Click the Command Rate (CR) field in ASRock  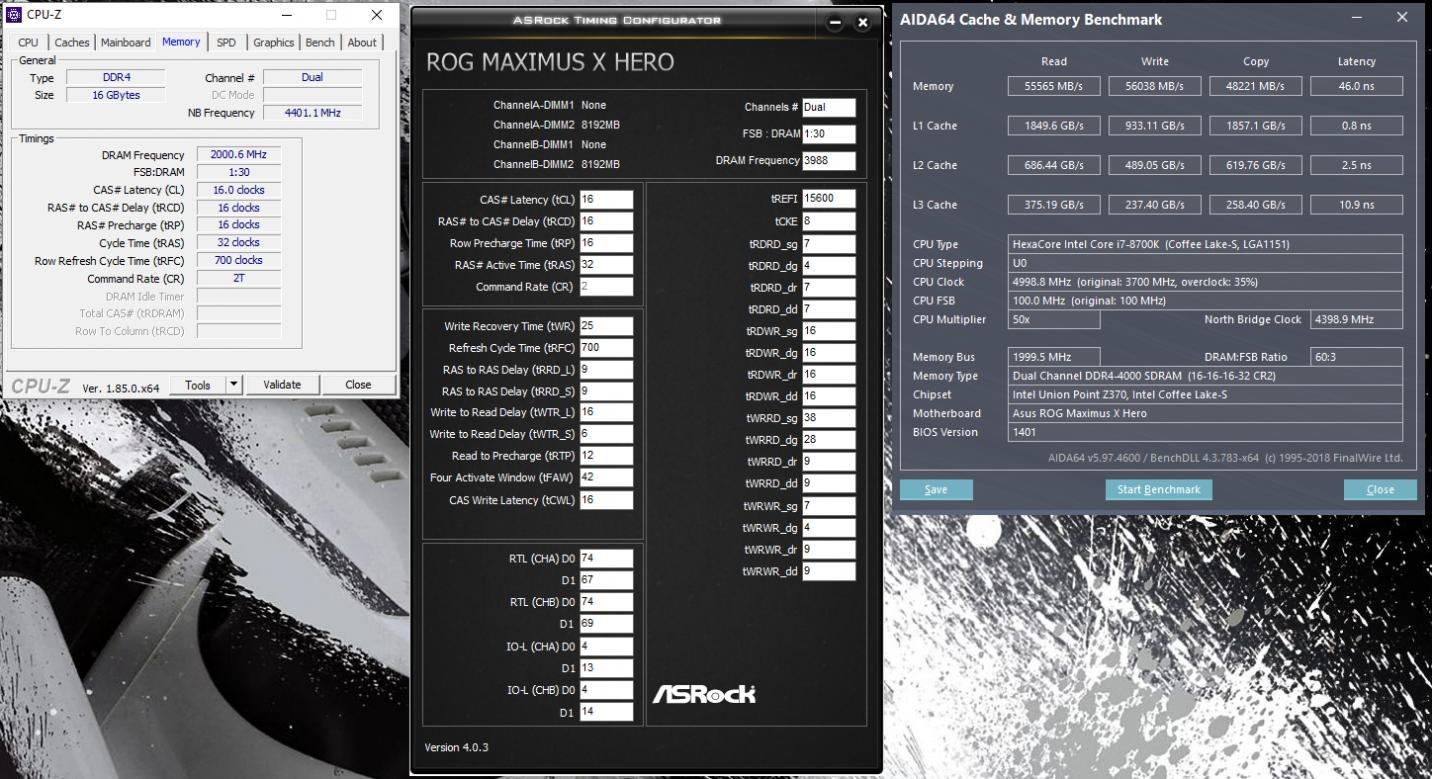[x=606, y=287]
